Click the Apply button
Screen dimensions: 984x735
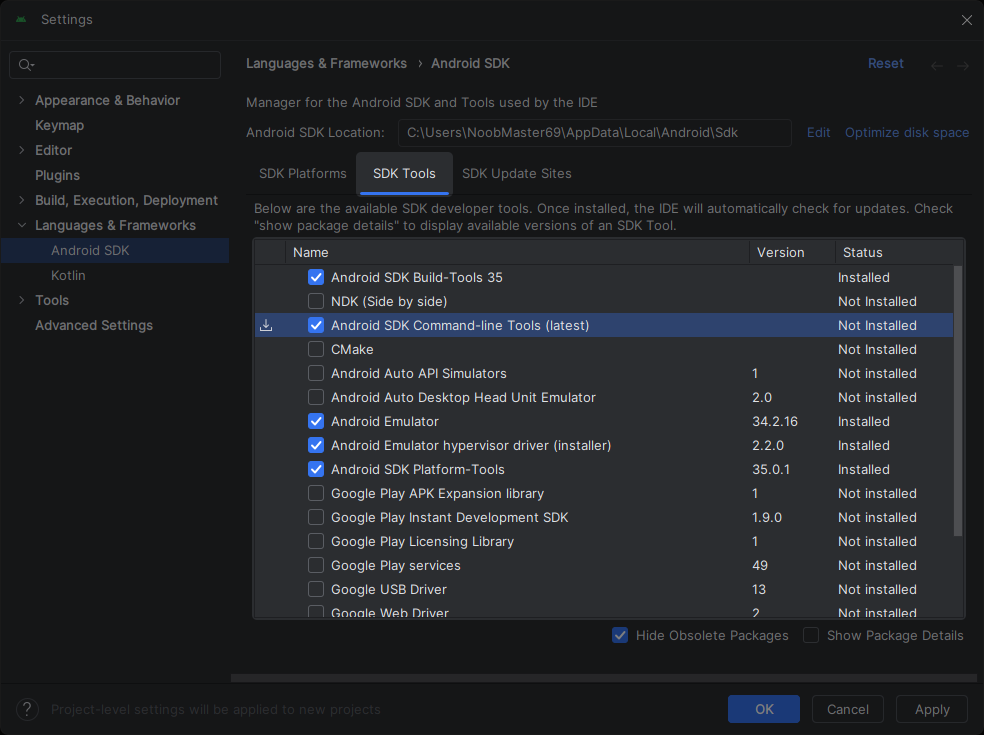coord(932,709)
